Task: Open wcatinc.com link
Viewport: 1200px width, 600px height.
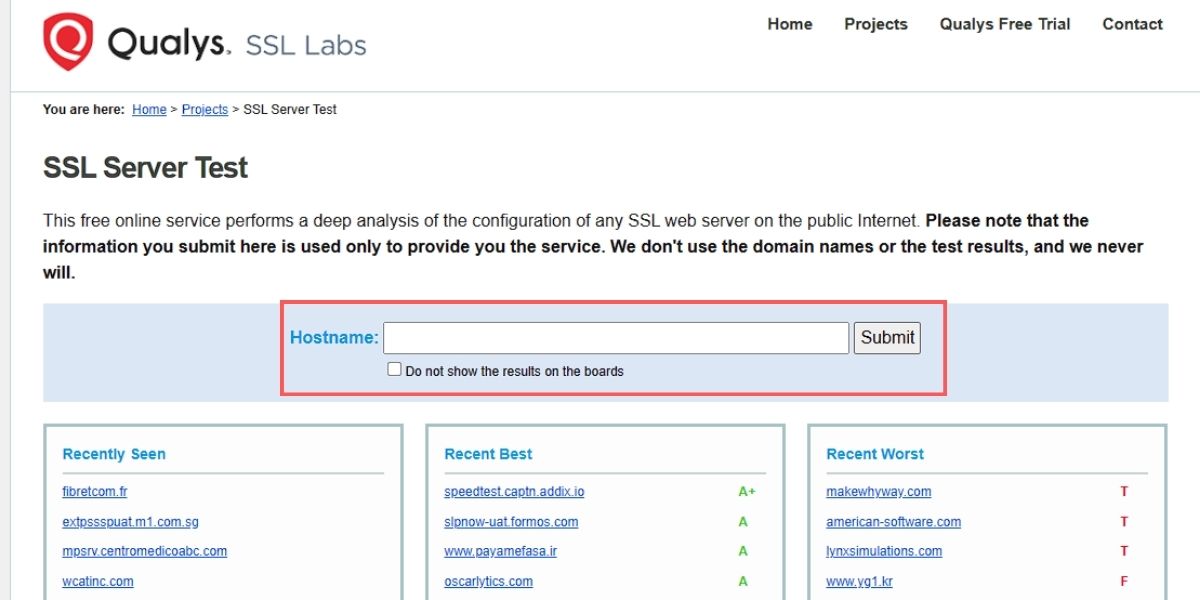Action: (x=98, y=581)
